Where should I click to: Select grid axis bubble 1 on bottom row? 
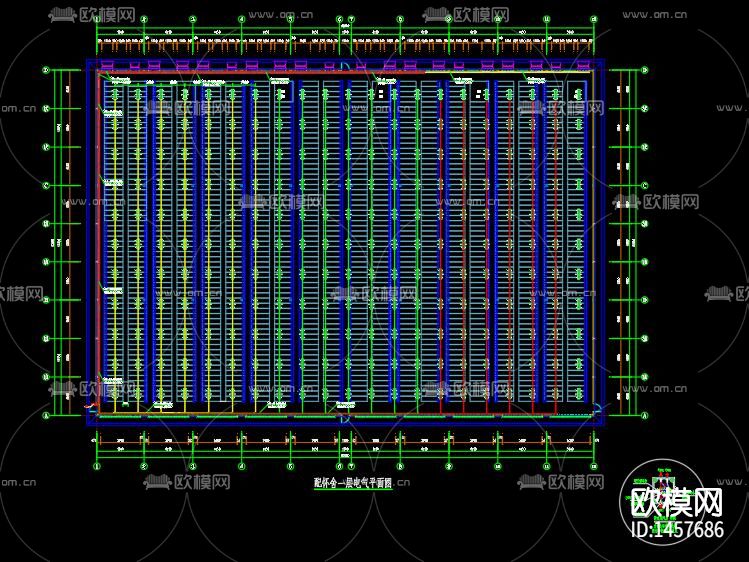(97, 466)
